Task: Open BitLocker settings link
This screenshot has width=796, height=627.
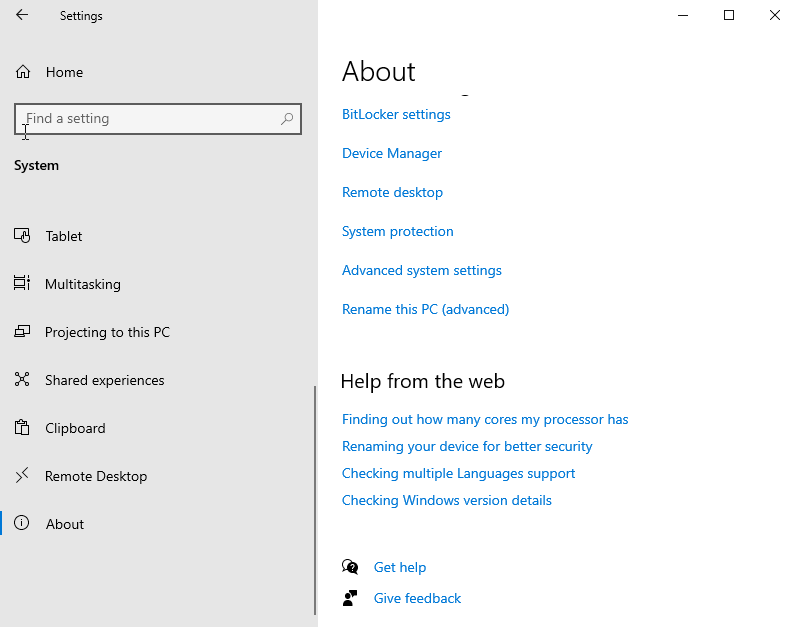Action: [x=396, y=114]
